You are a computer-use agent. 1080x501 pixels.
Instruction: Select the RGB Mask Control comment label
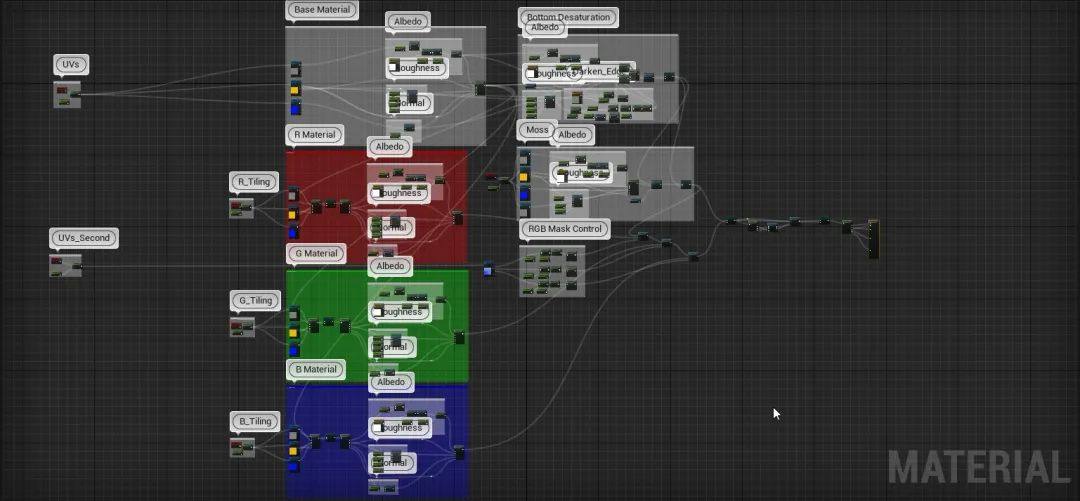564,229
